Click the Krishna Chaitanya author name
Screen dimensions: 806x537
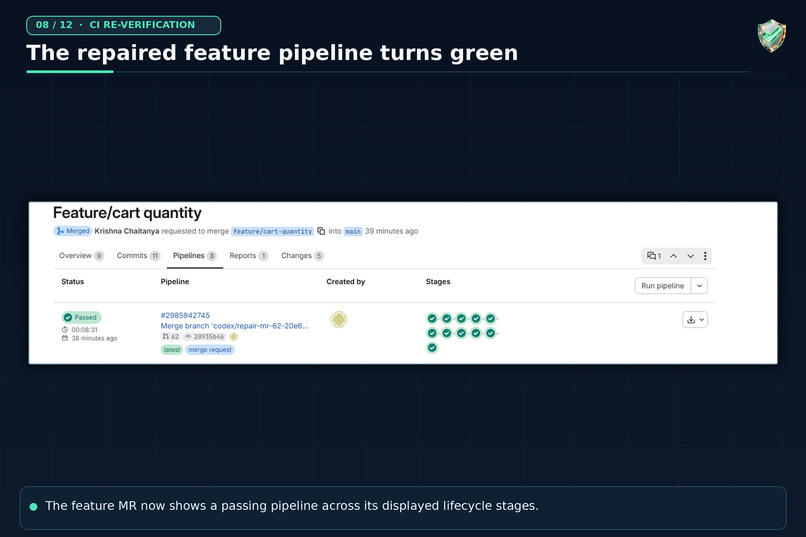pyautogui.click(x=127, y=231)
